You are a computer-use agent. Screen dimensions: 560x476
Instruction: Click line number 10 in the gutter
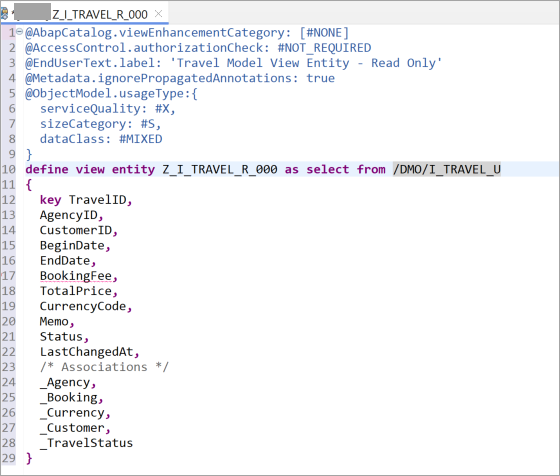(9, 169)
